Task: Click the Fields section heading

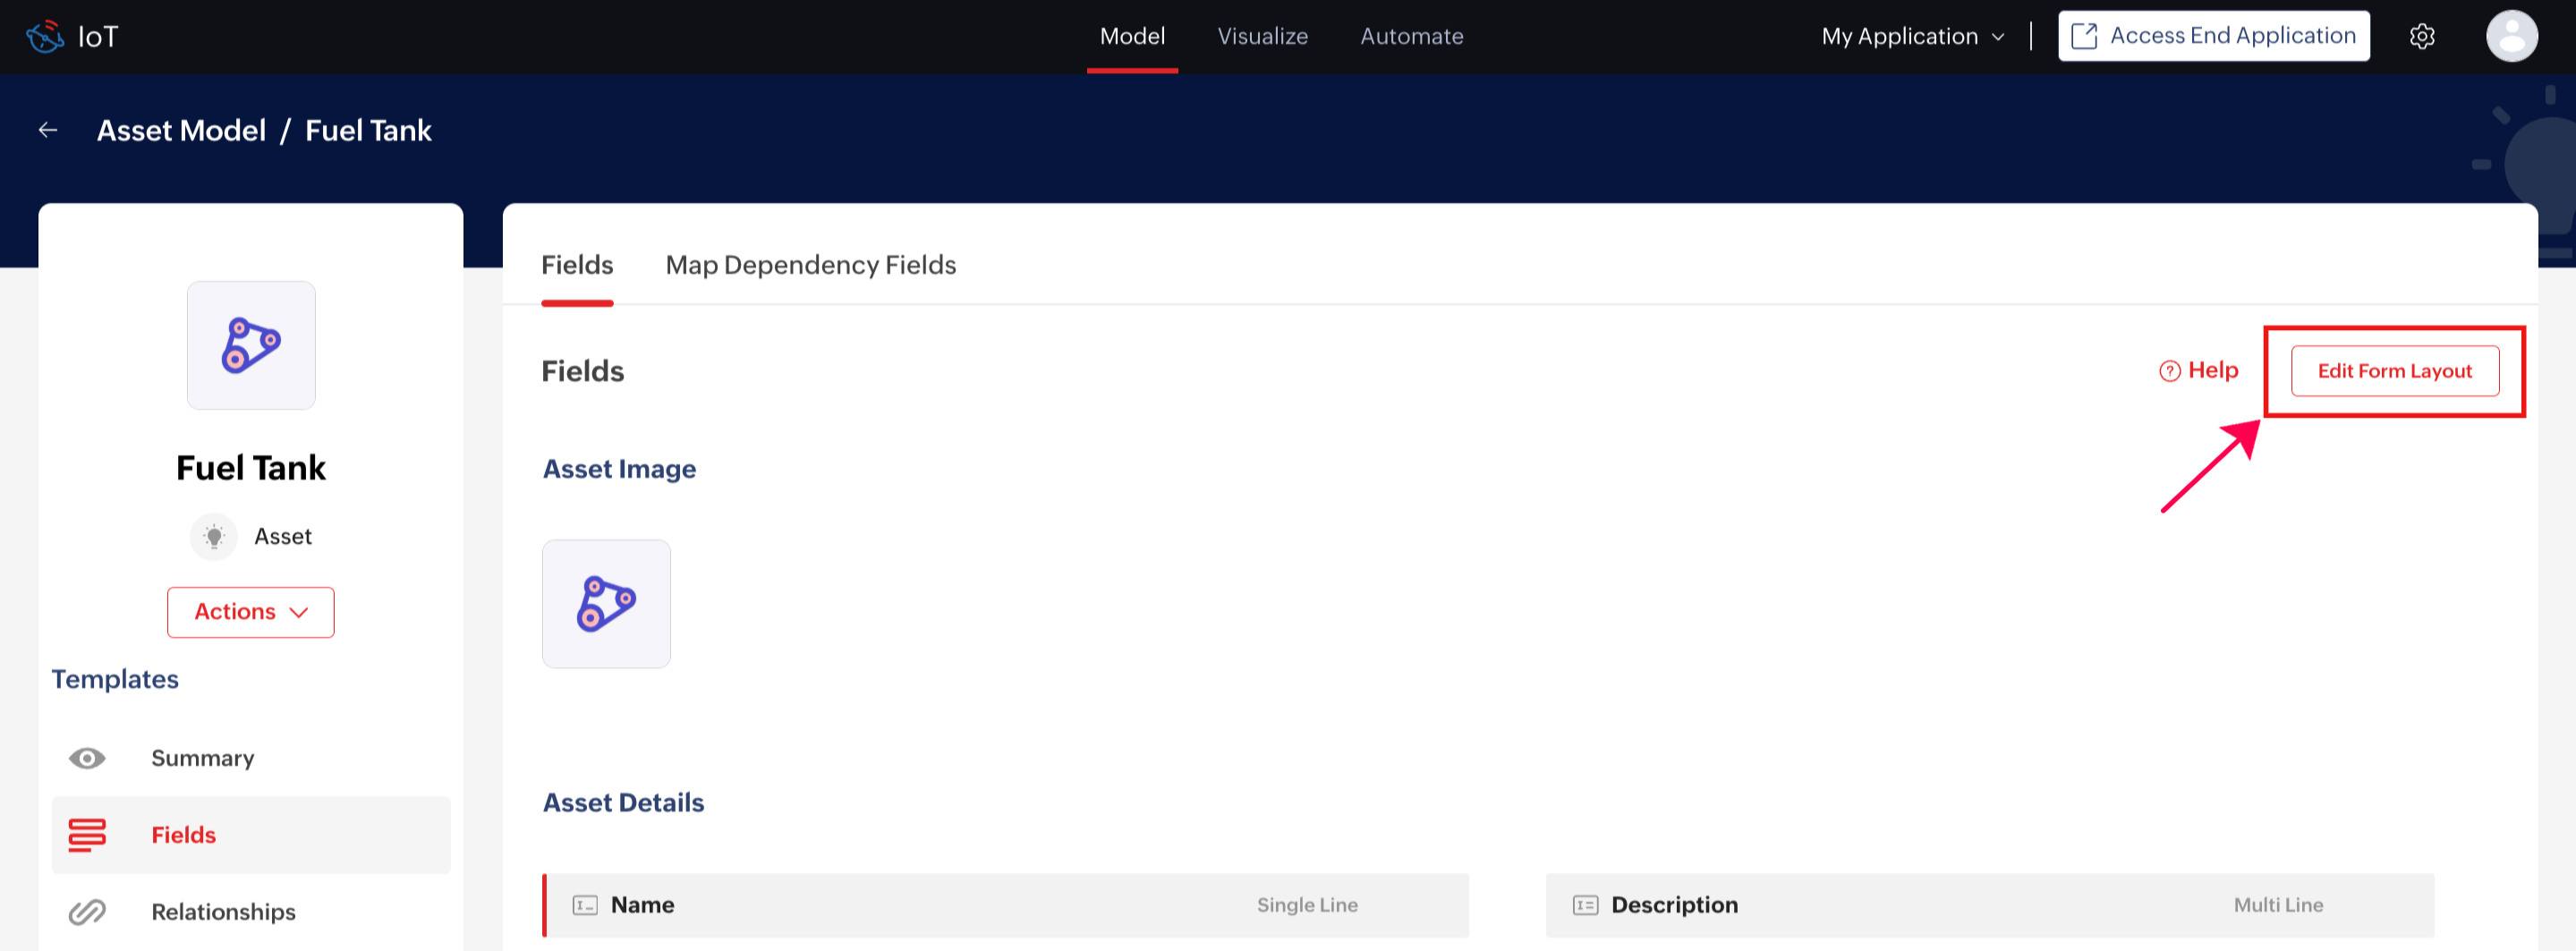Action: point(582,371)
